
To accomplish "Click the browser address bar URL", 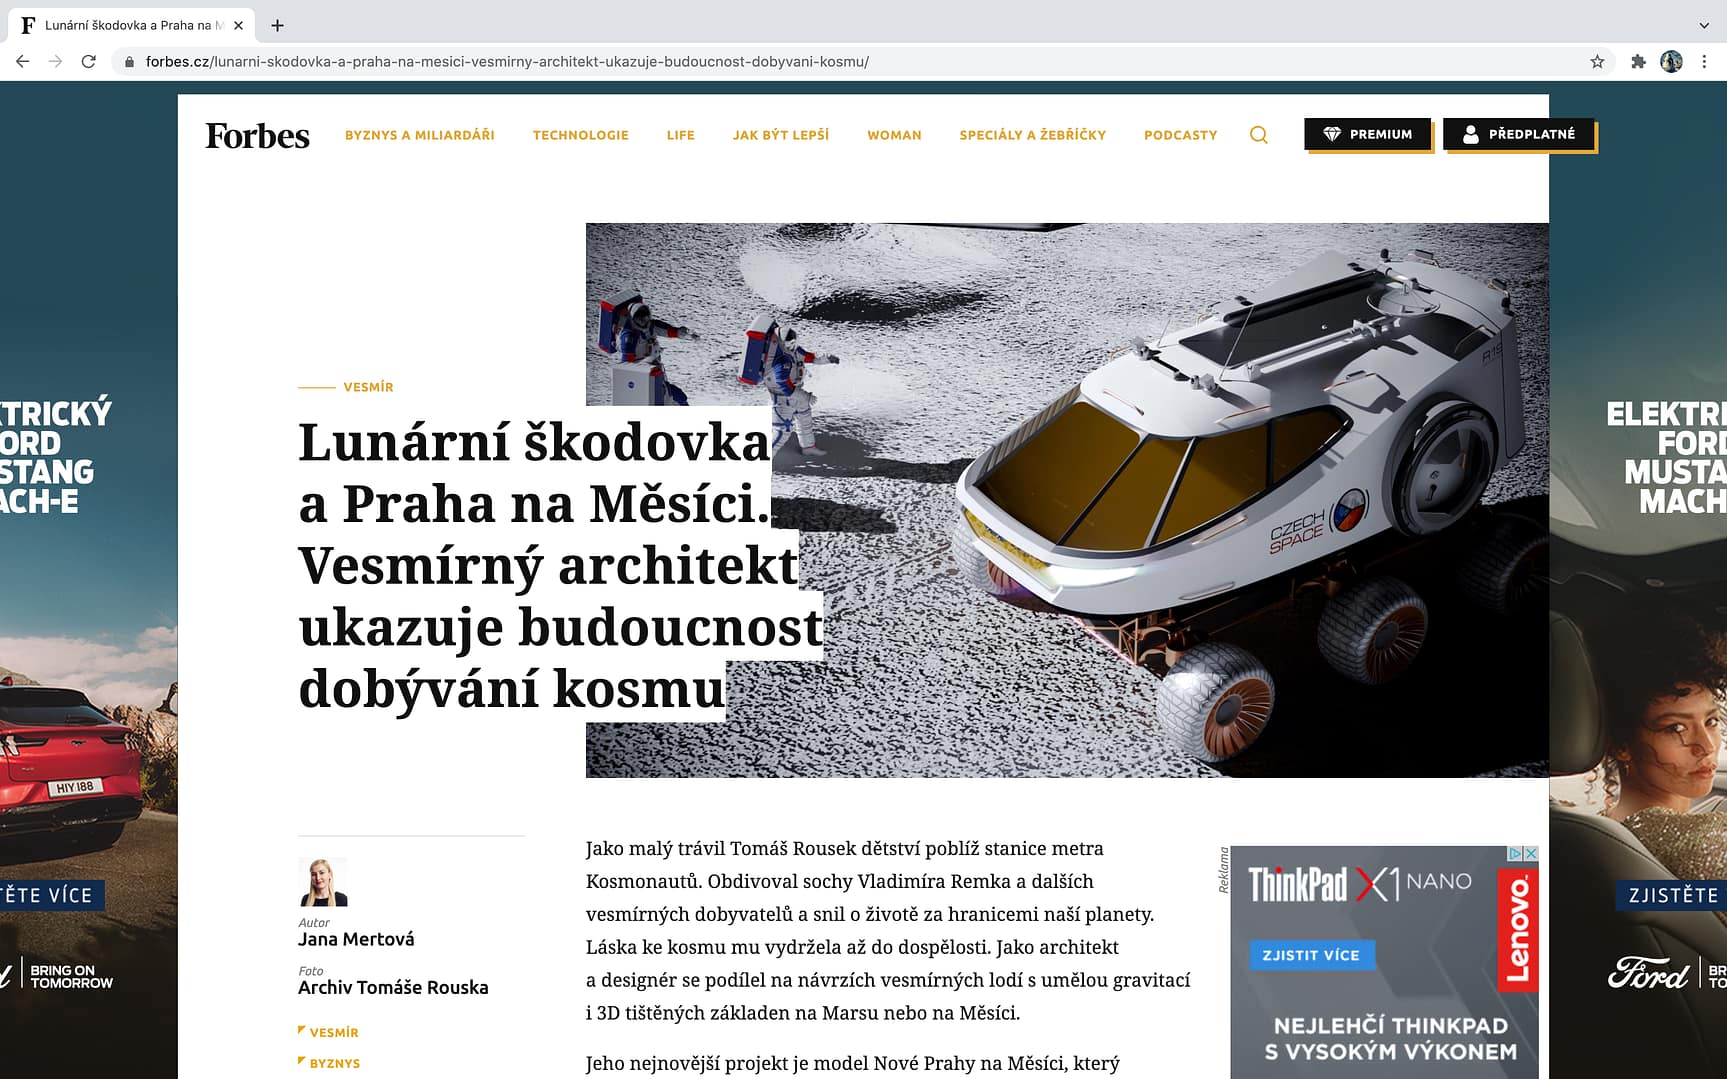I will point(507,62).
